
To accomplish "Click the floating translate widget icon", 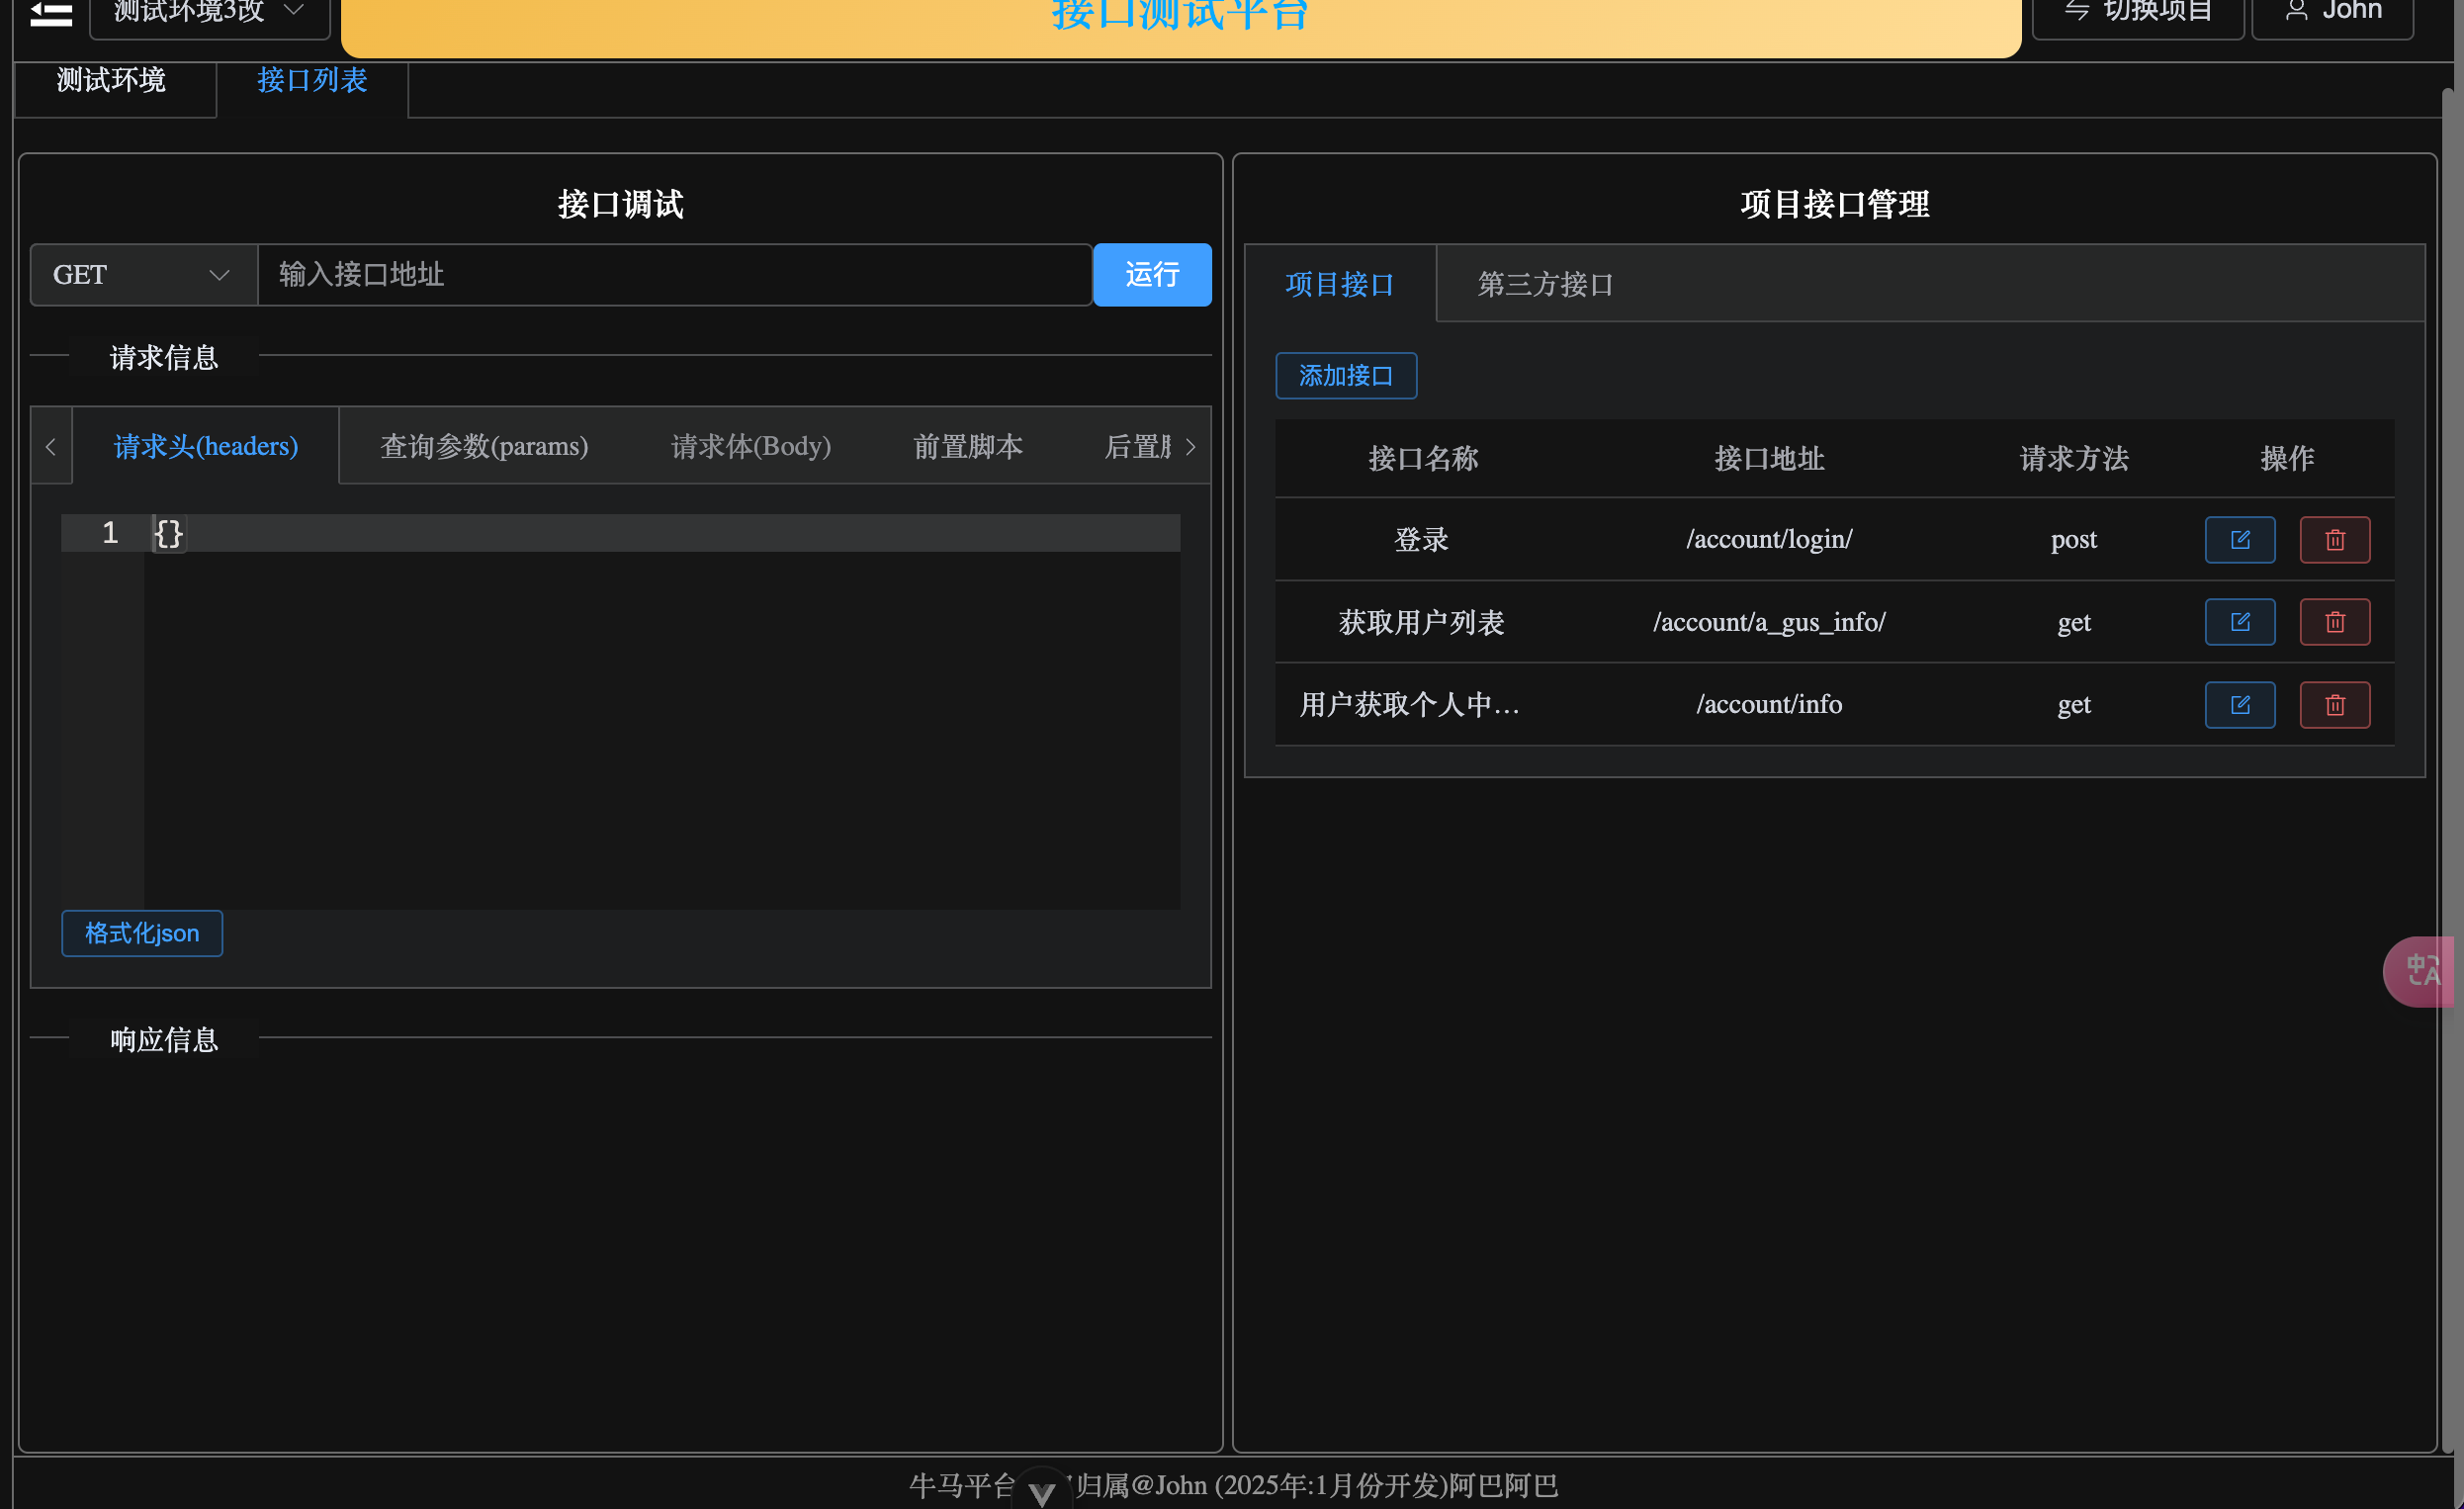I will [2422, 970].
